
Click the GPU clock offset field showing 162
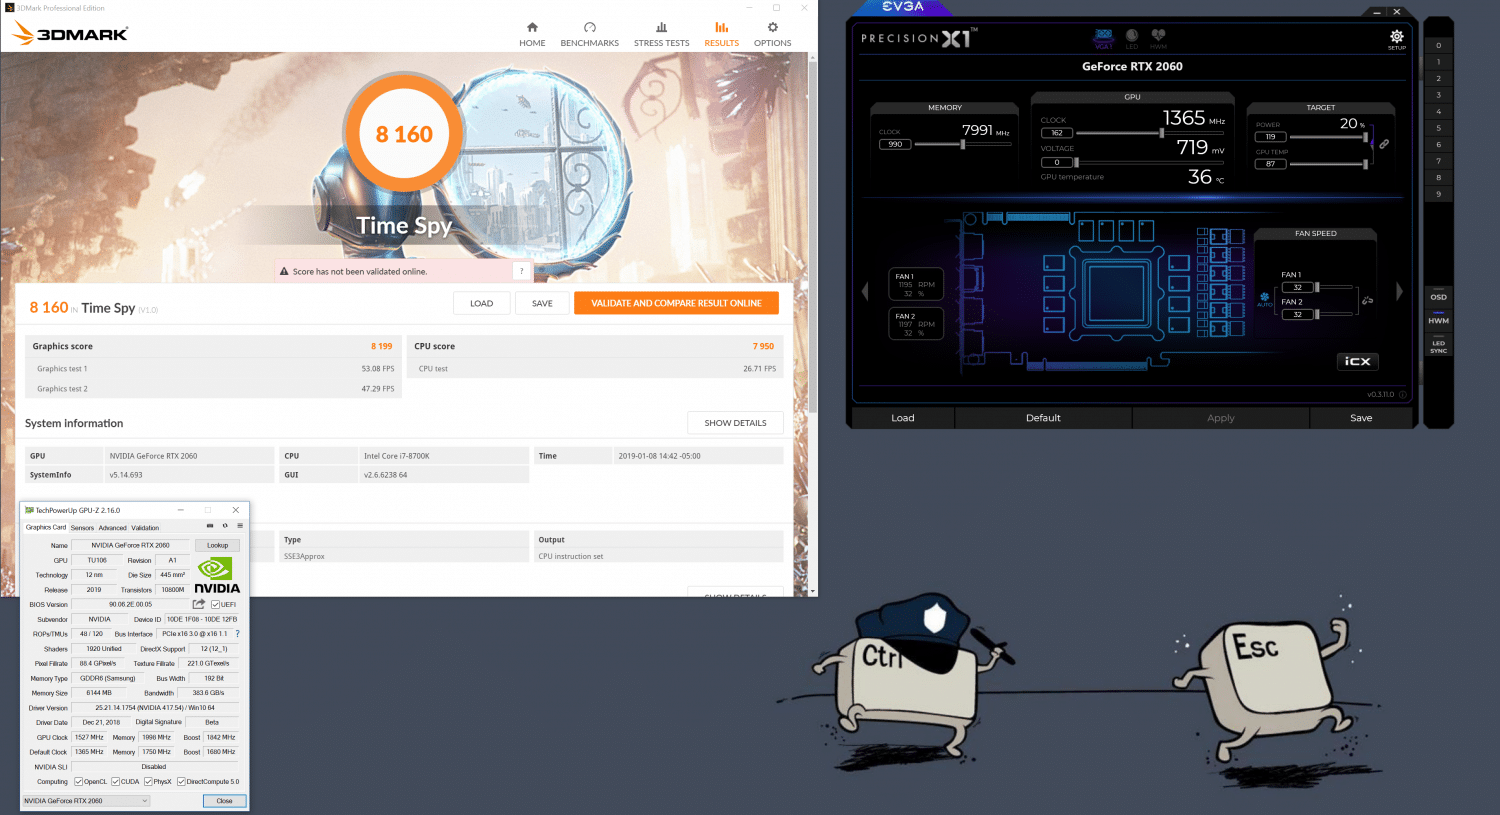(1057, 133)
